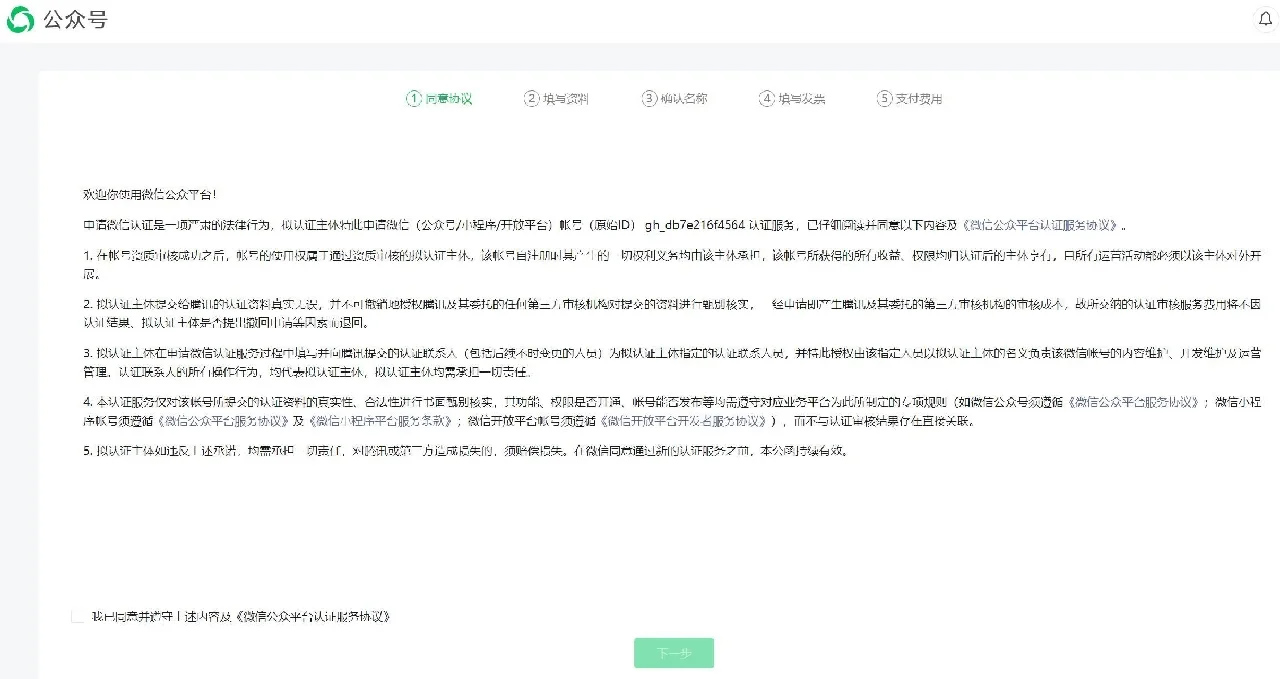The image size is (1280, 679).
Task: Open the notification bell
Action: [x=1265, y=20]
